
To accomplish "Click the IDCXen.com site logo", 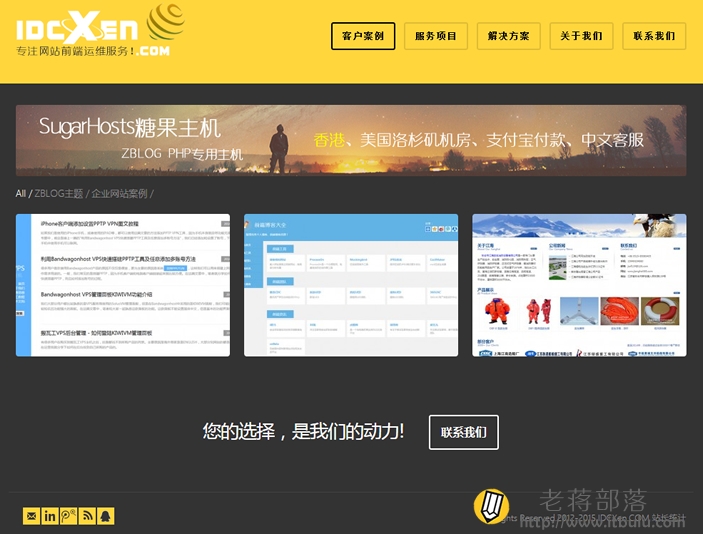I will point(100,30).
